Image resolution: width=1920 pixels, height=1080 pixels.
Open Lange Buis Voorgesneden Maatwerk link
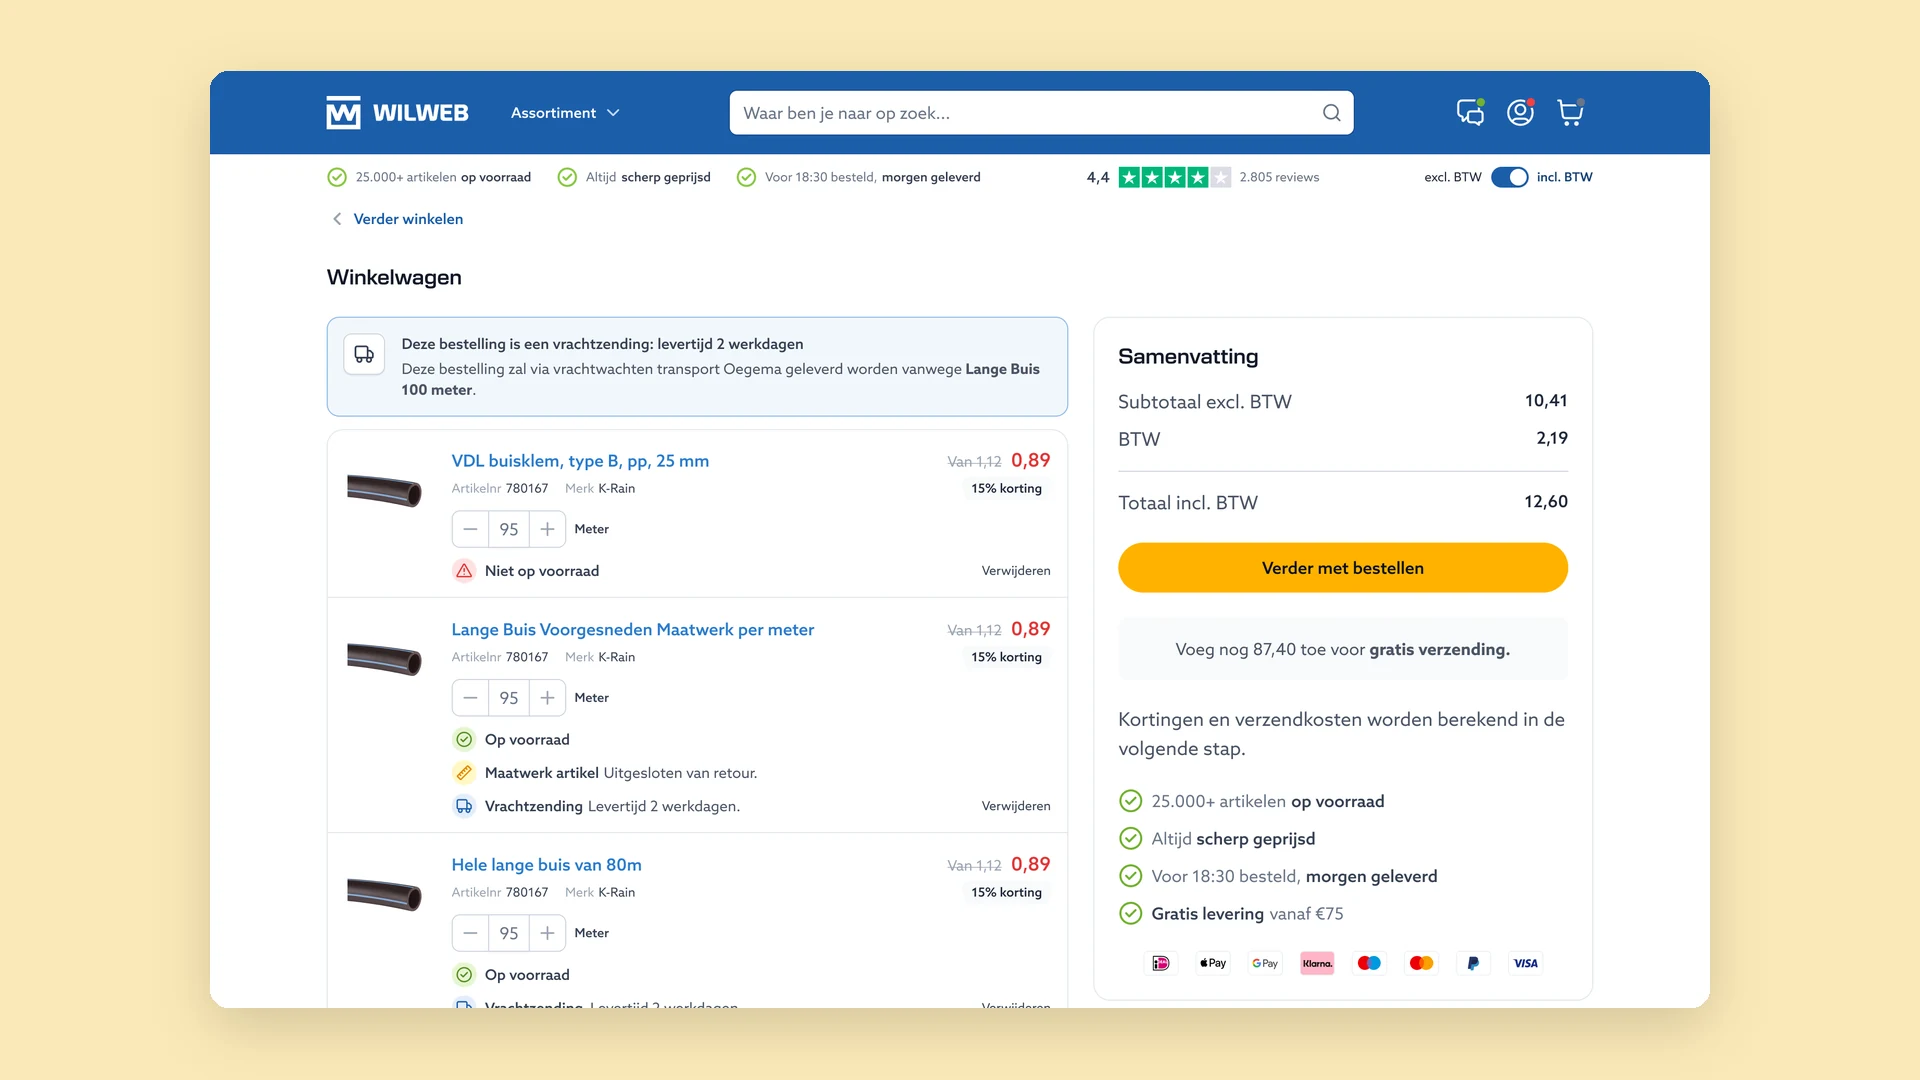coord(632,630)
